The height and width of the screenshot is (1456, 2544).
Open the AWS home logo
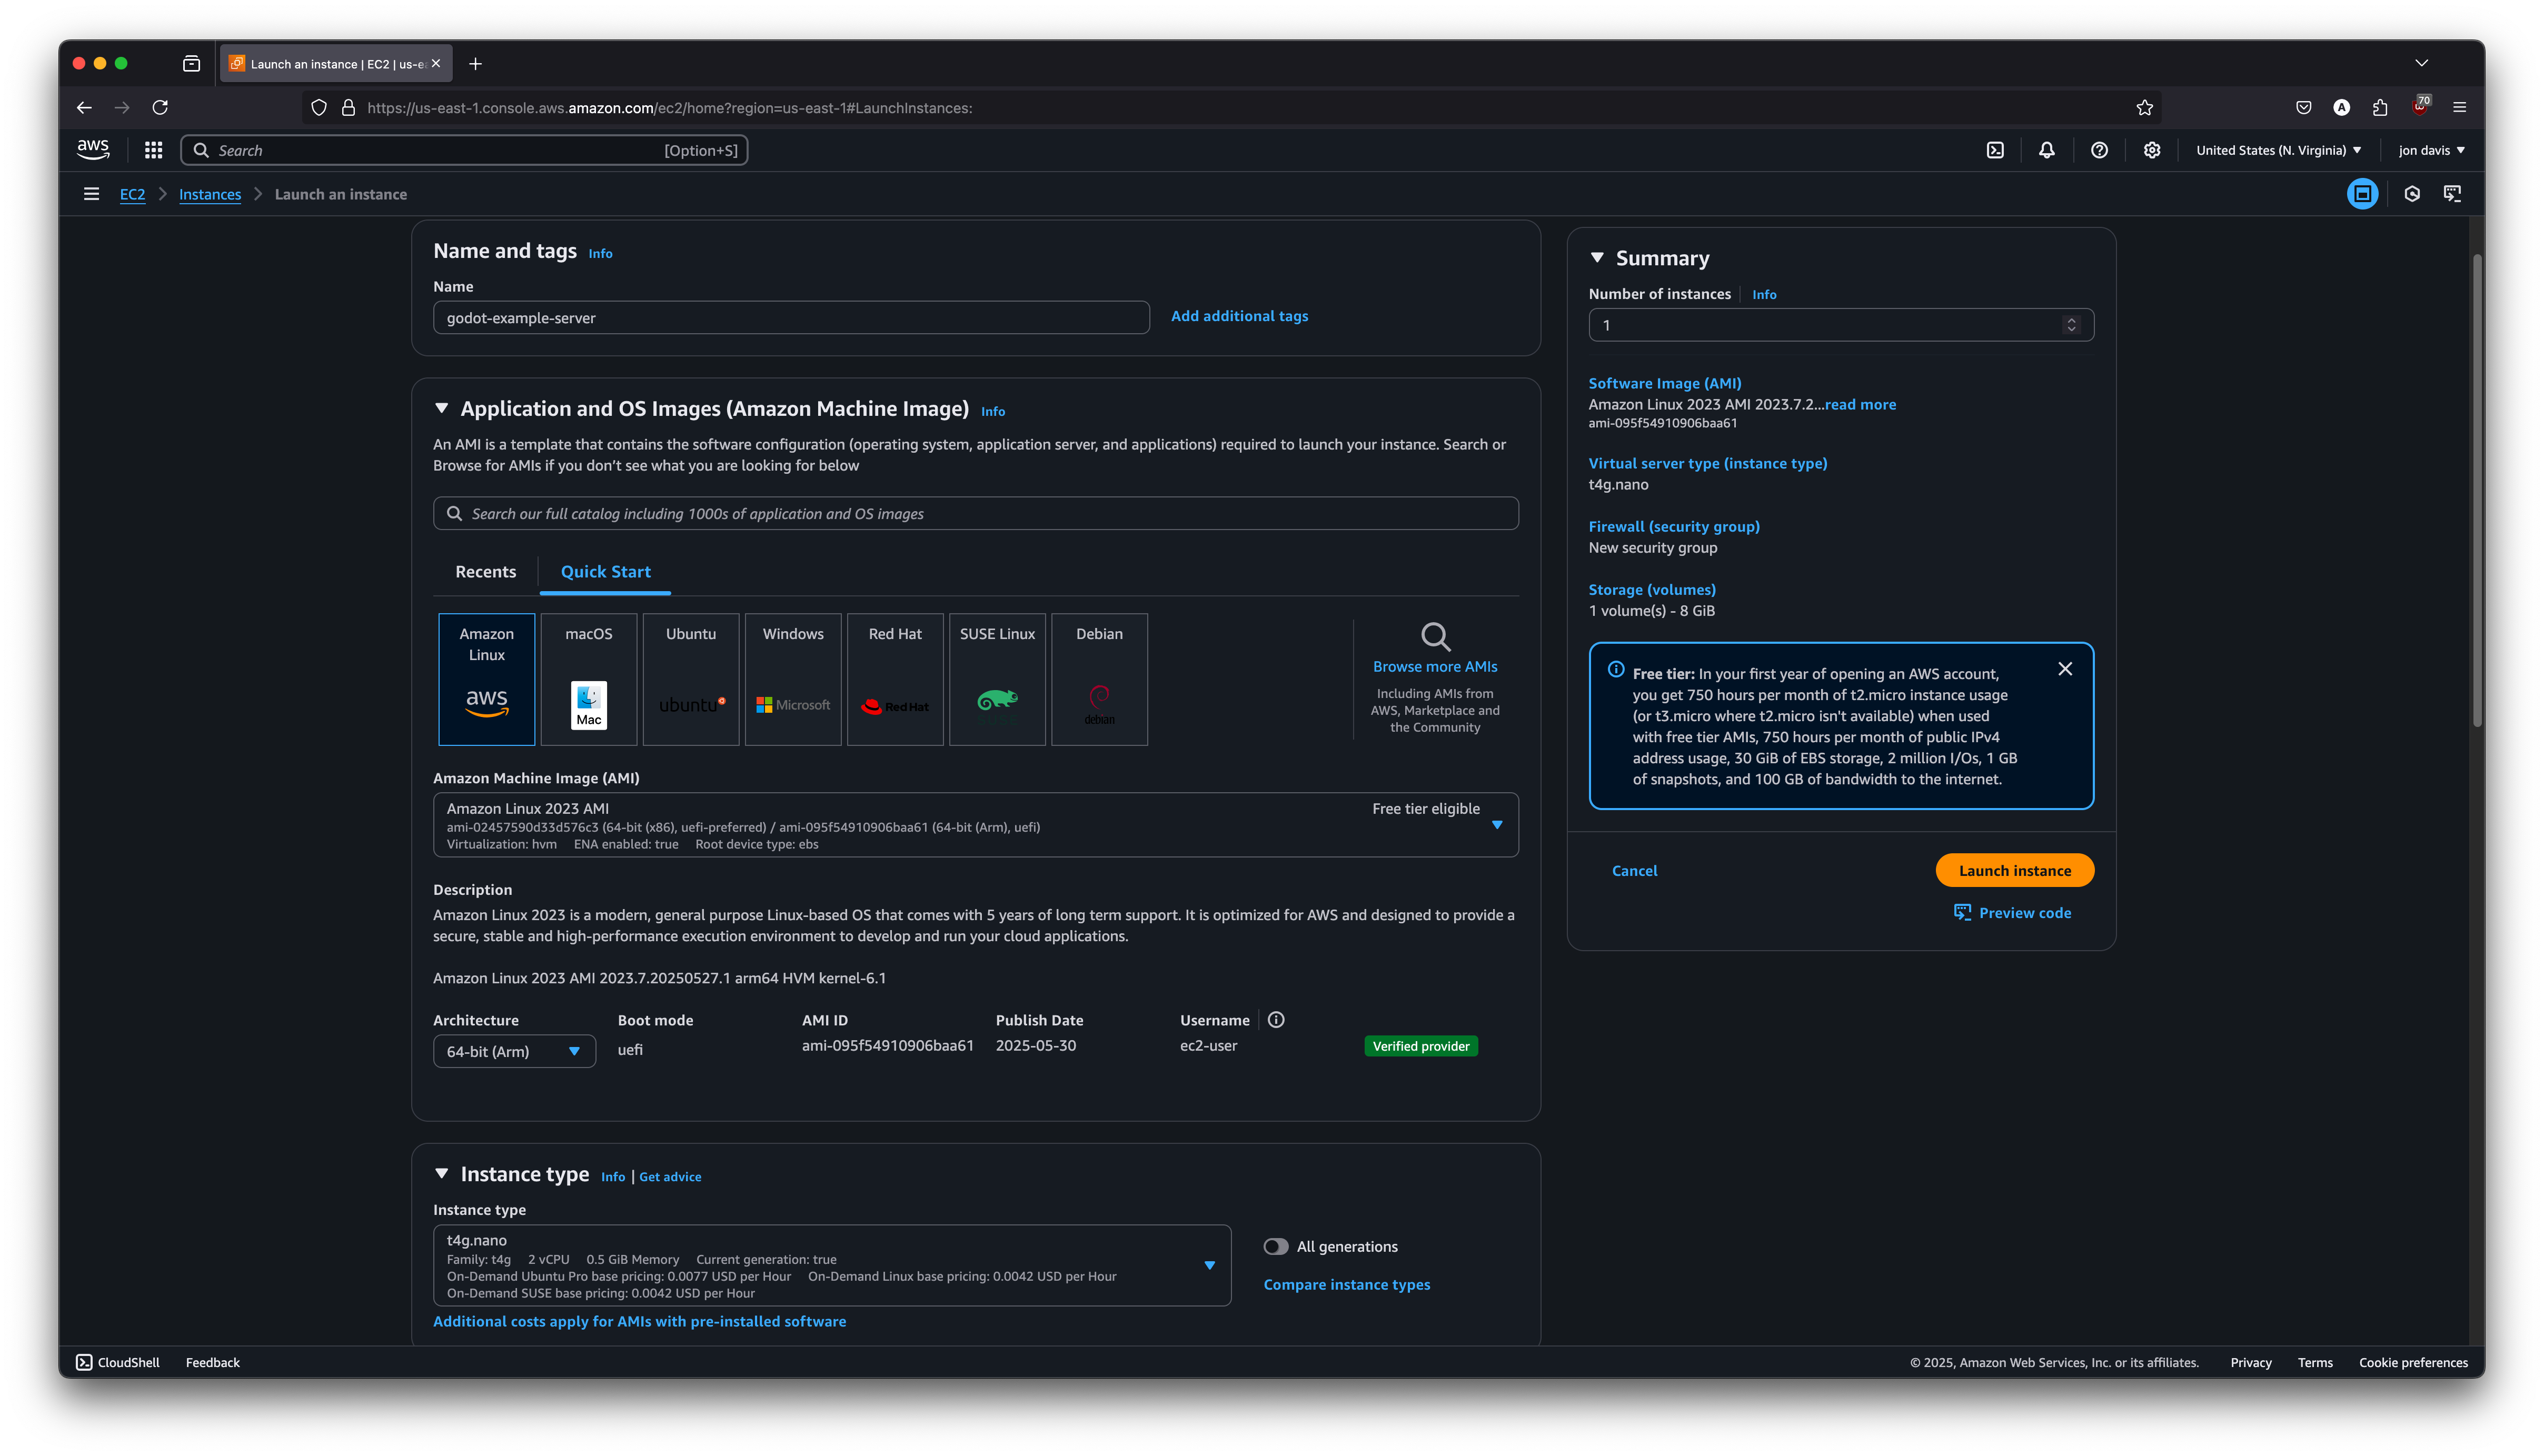[93, 150]
